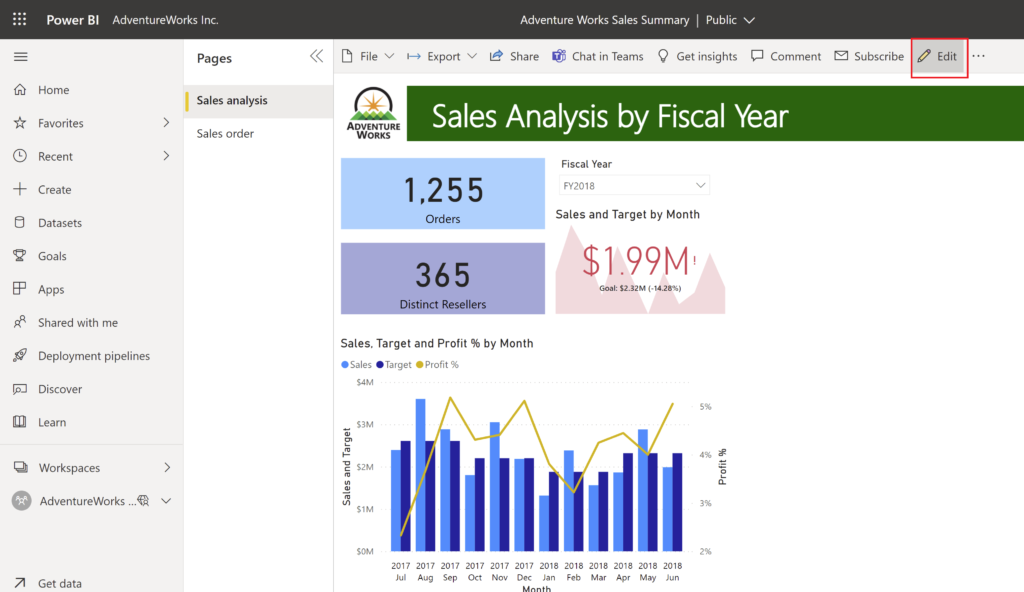Screen dimensions: 1024x592
Task: Click the Share icon in toolbar
Action: coord(496,56)
